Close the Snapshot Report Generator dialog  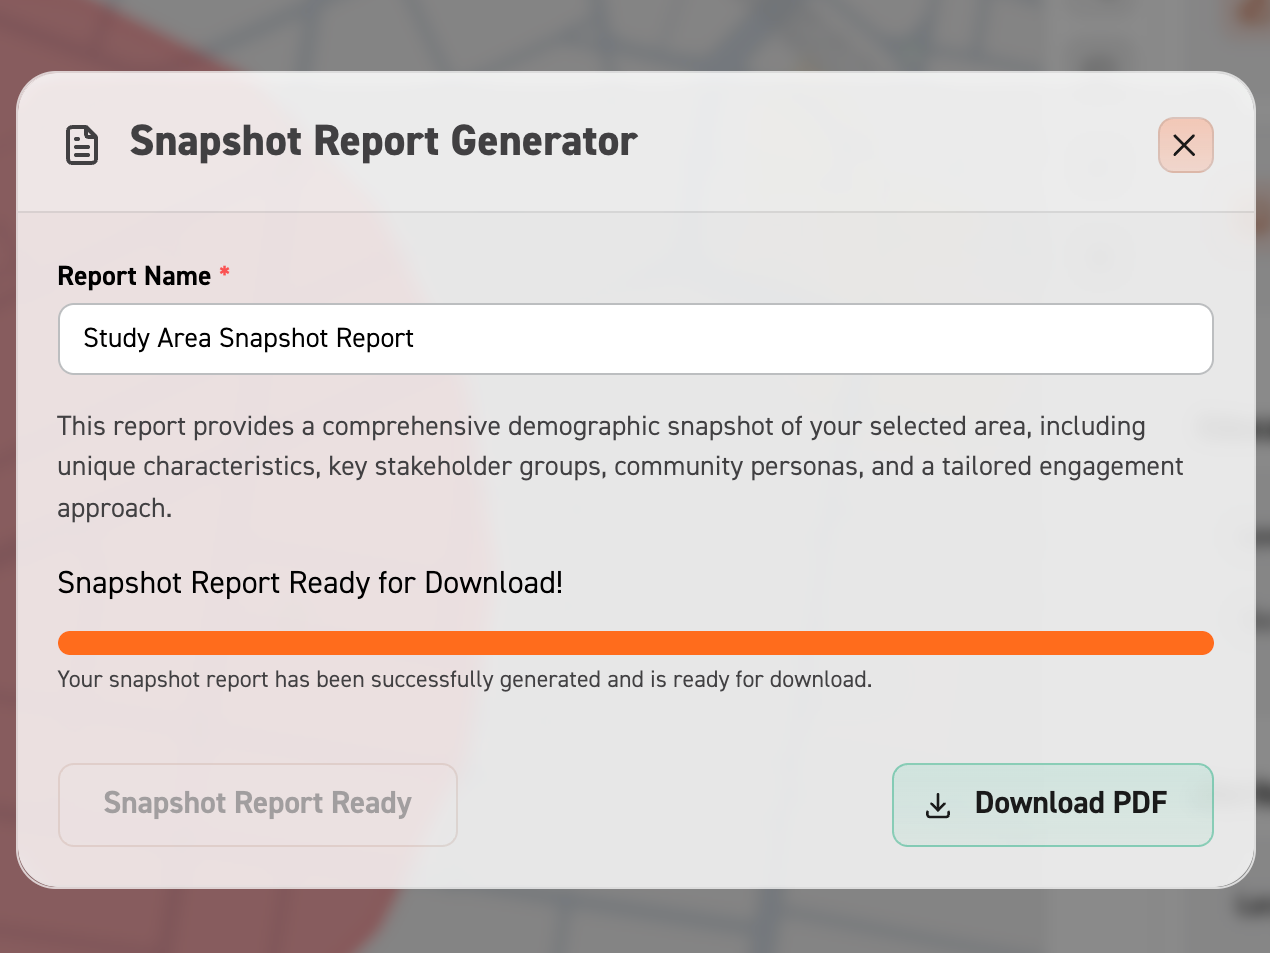[1185, 145]
